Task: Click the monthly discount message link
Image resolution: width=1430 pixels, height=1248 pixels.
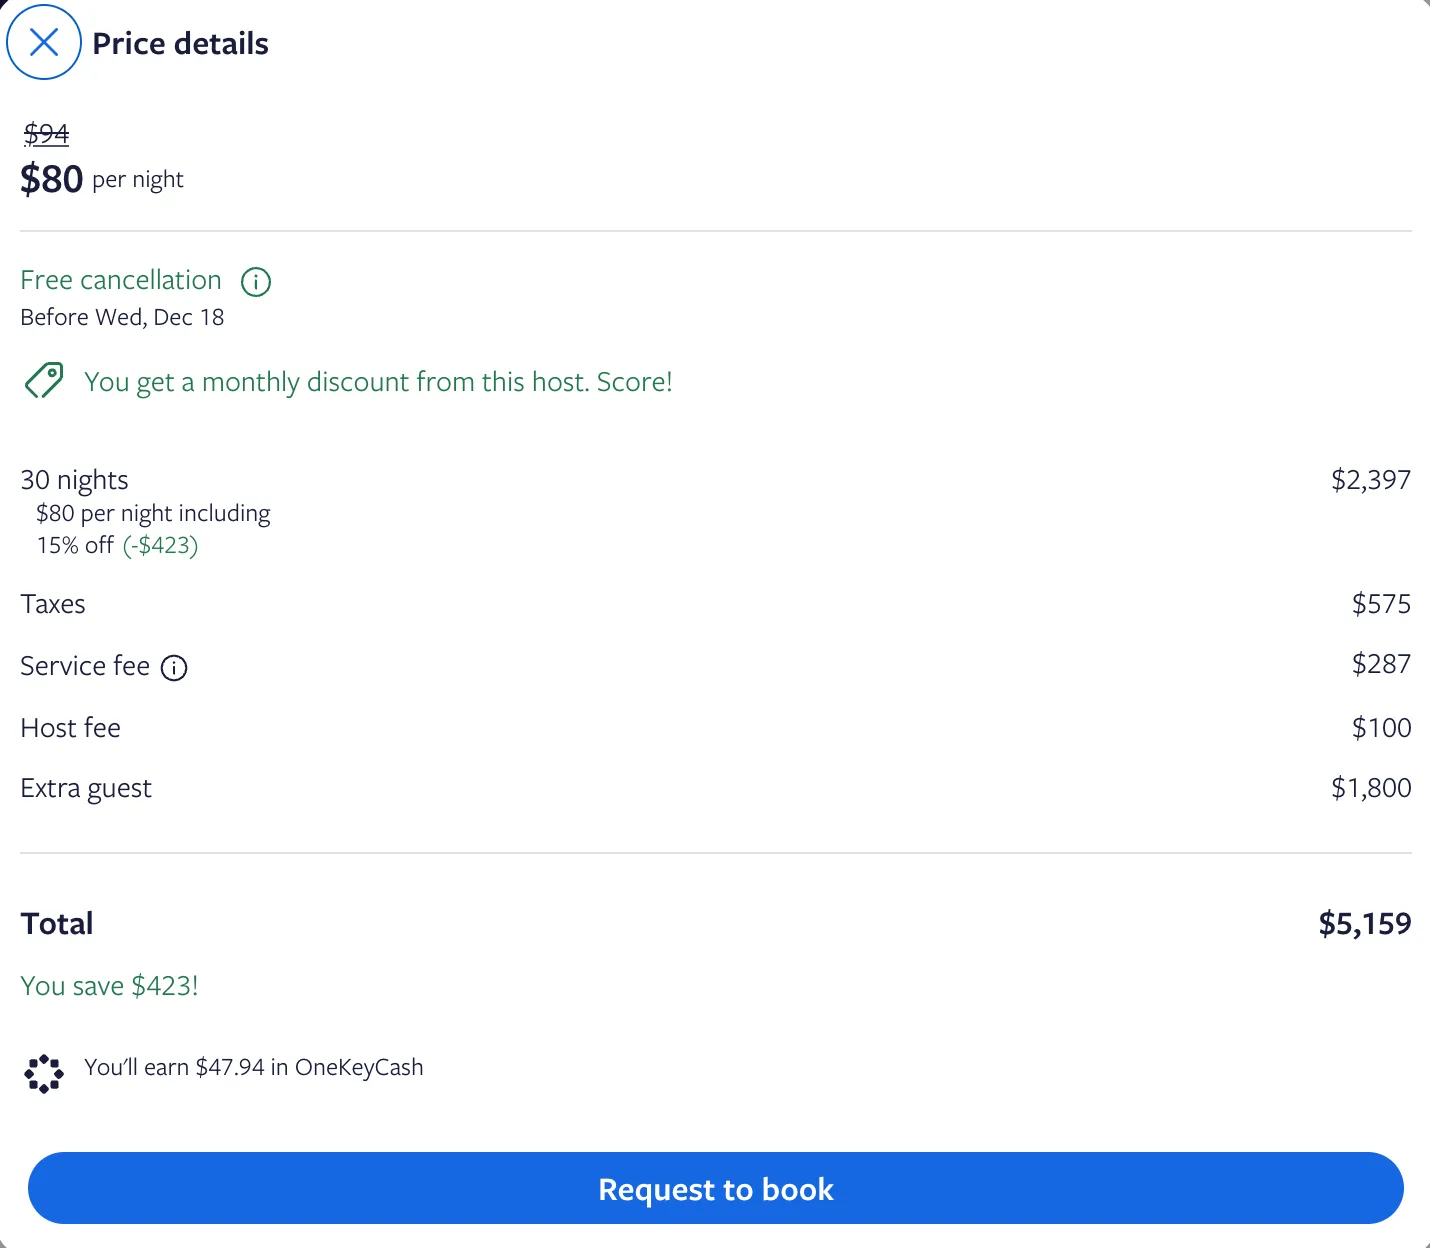Action: pyautogui.click(x=378, y=381)
